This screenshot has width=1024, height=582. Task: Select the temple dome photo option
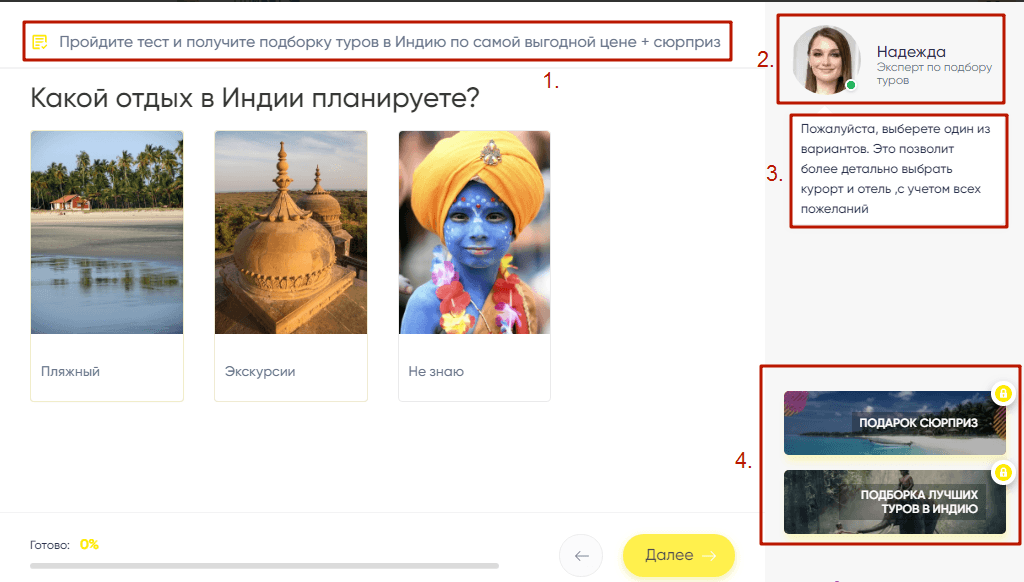coord(291,232)
